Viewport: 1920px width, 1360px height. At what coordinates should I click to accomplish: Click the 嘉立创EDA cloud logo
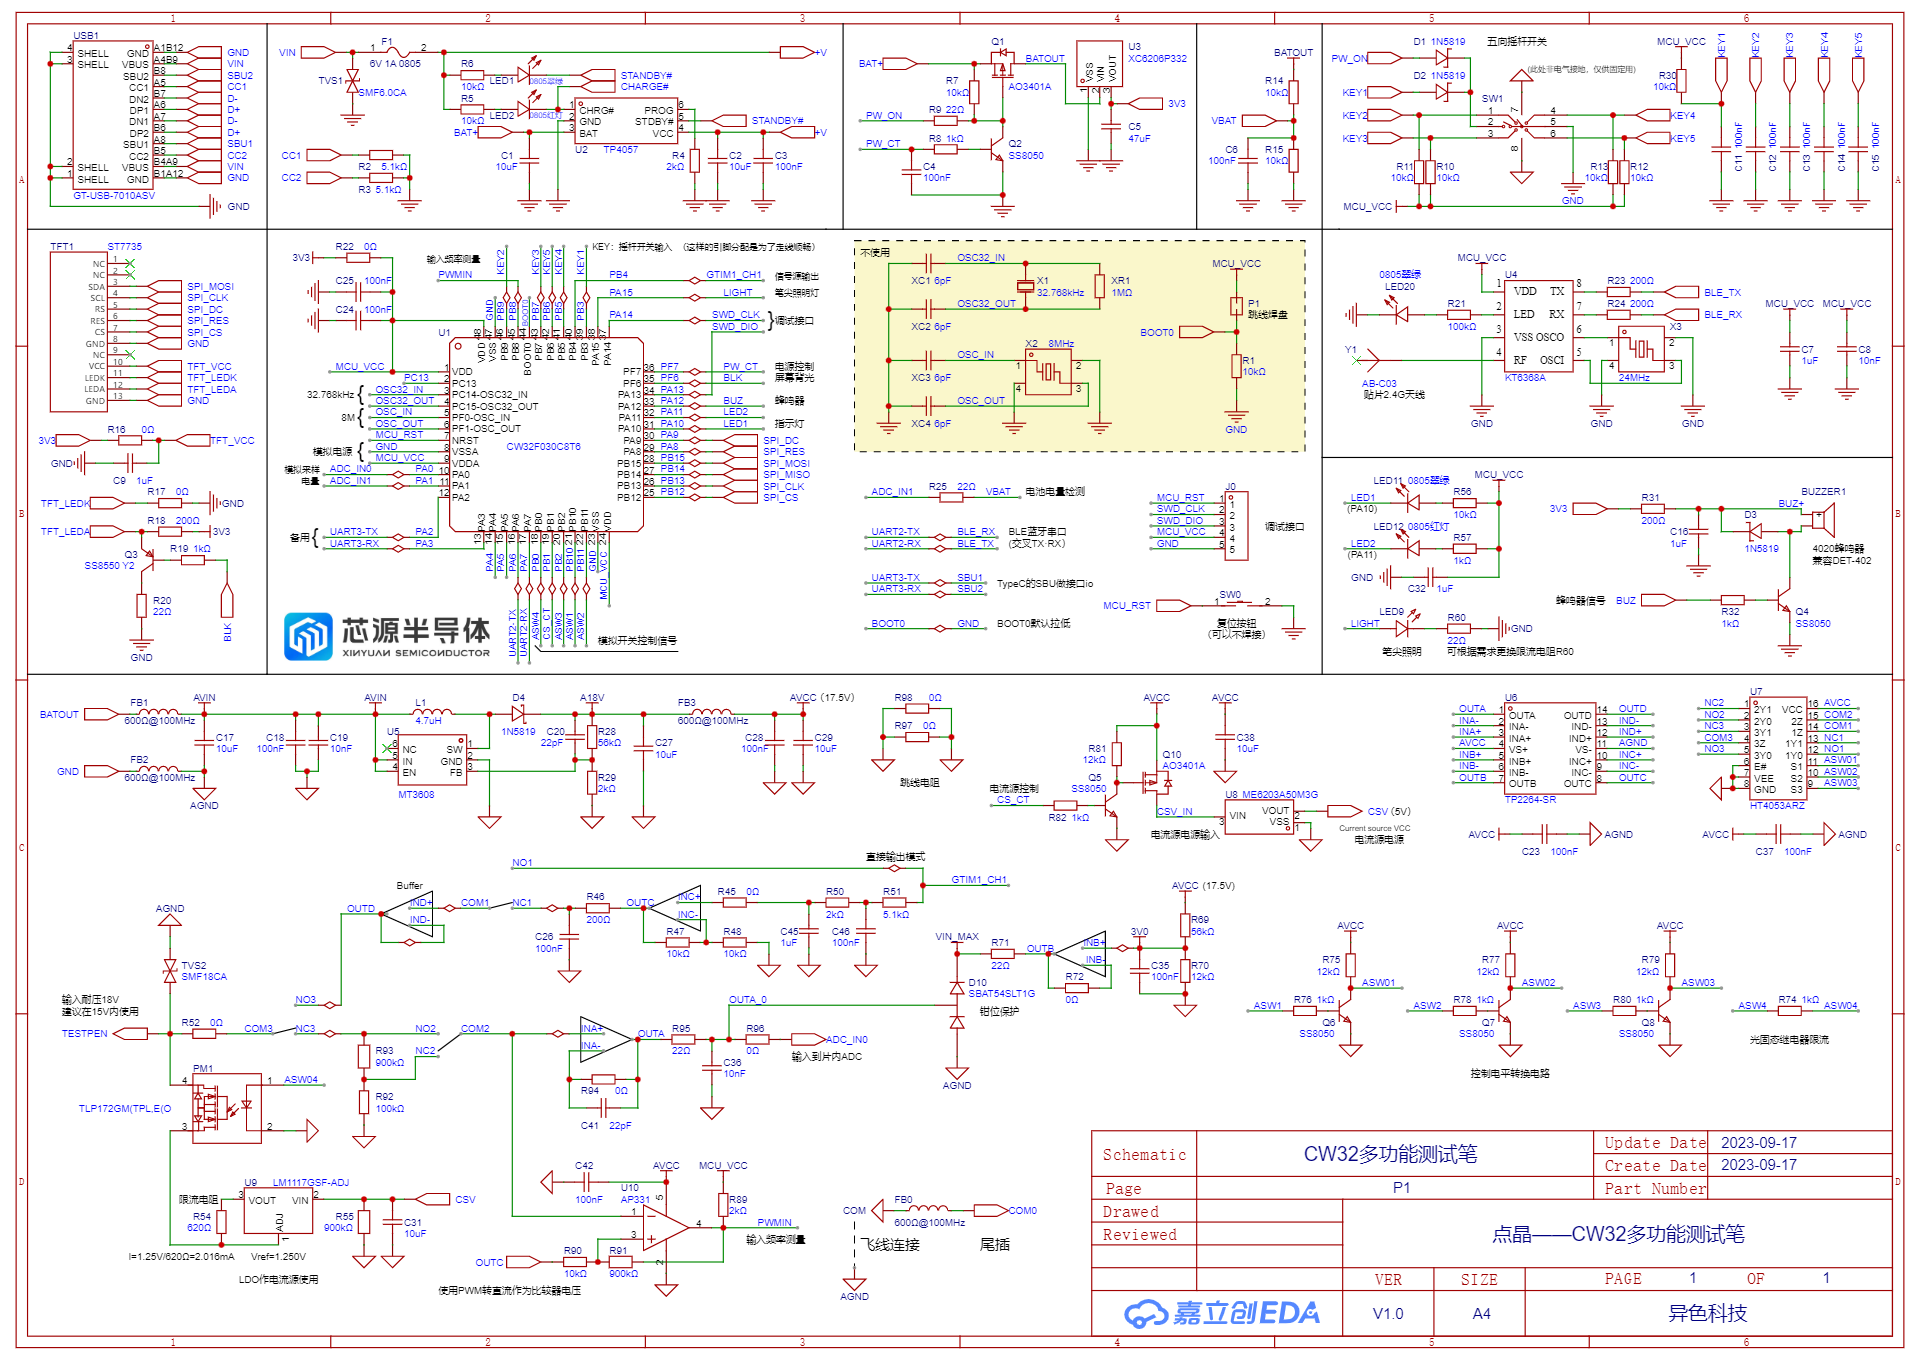[x=1221, y=1313]
